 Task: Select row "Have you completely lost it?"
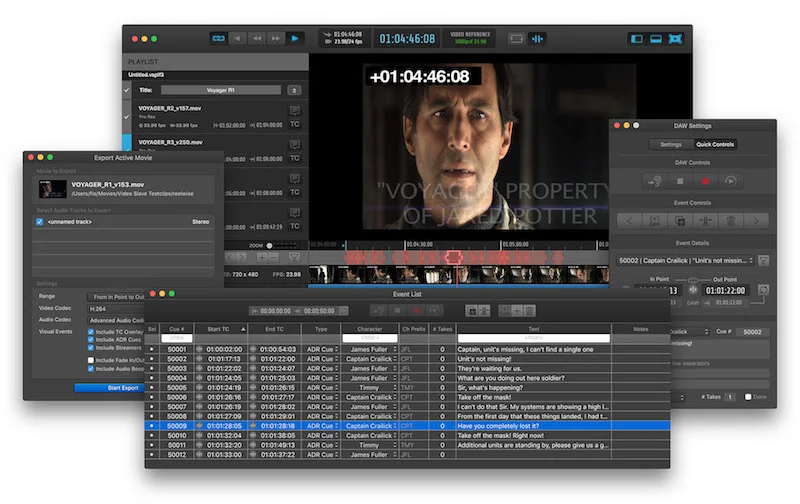408,426
